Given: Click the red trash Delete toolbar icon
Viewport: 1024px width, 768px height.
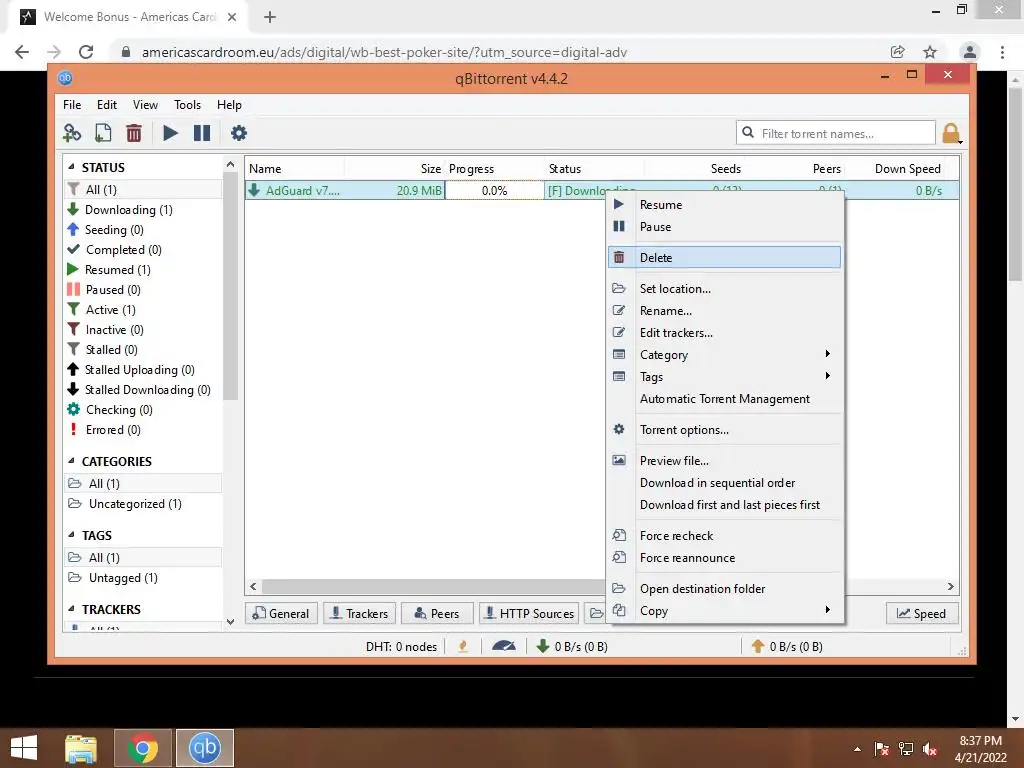Looking at the screenshot, I should pos(134,133).
